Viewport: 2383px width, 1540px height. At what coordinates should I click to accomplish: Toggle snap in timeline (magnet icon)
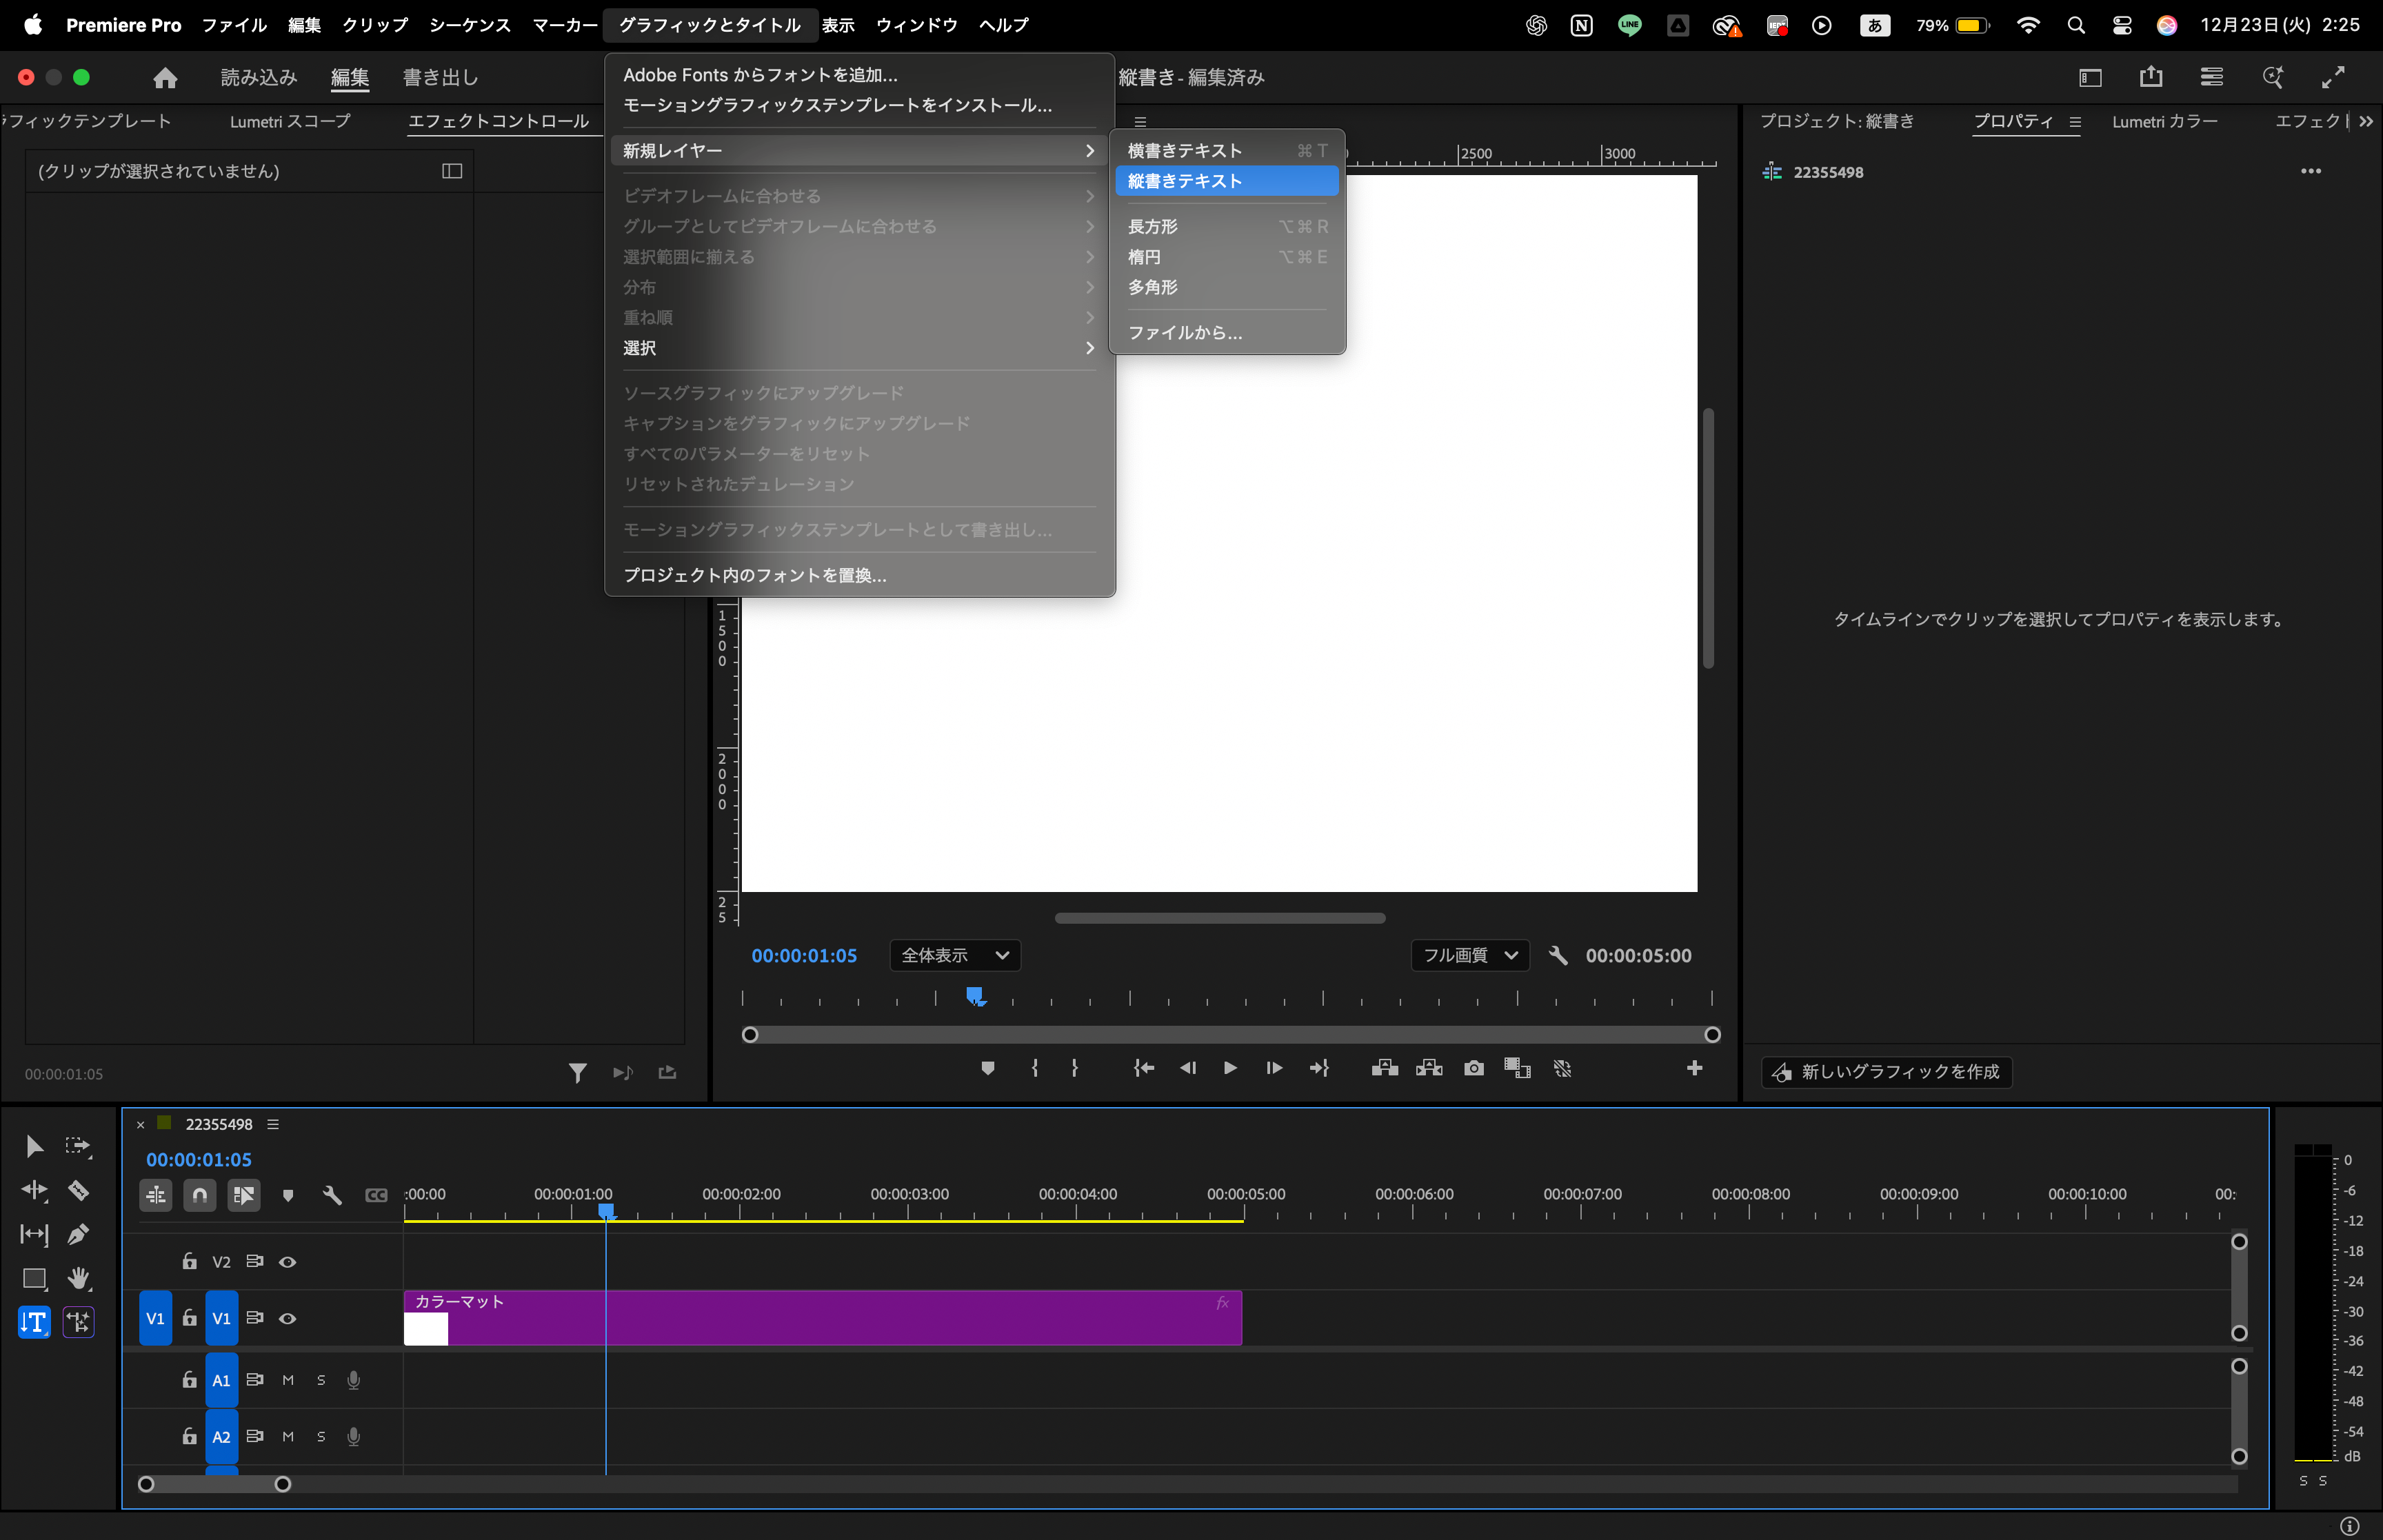coord(200,1195)
